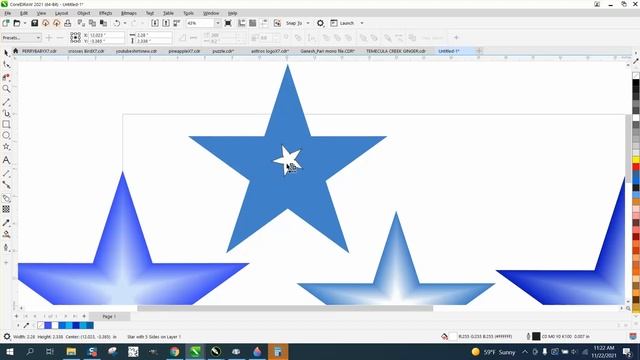The image size is (640, 360).
Task: Click the New document icon
Action: tap(6, 23)
